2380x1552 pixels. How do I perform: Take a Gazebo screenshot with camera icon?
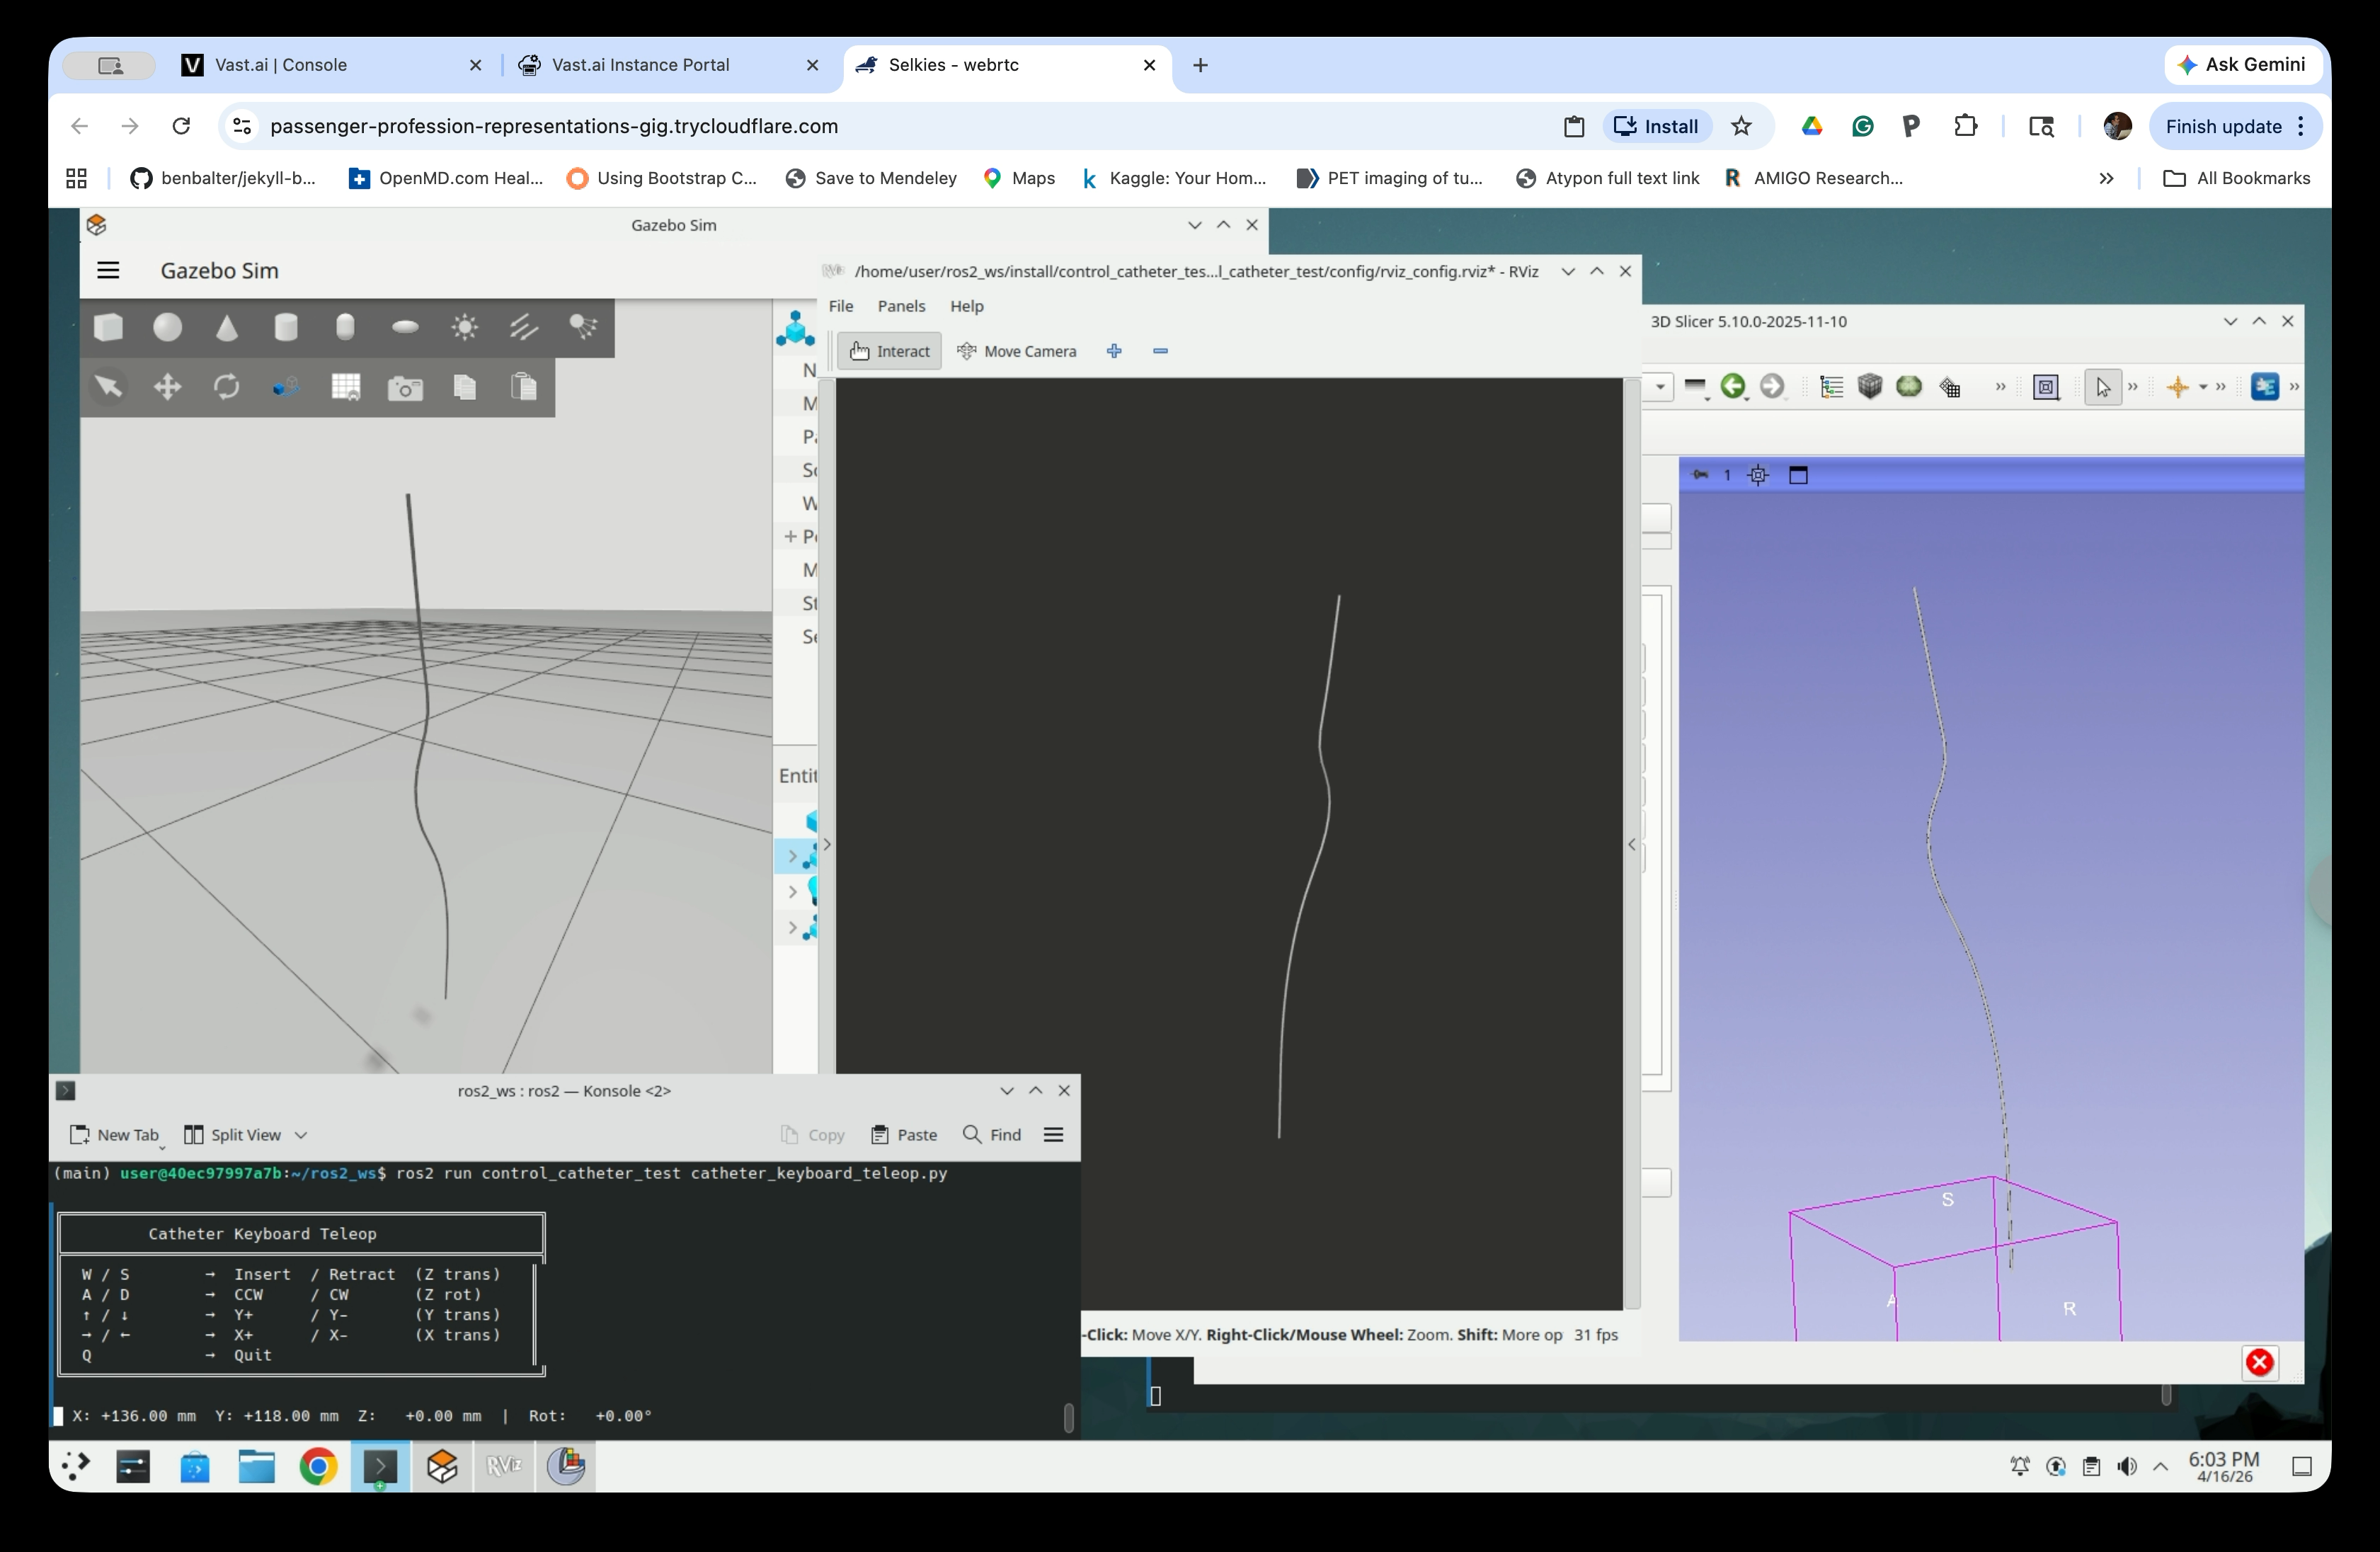point(405,387)
